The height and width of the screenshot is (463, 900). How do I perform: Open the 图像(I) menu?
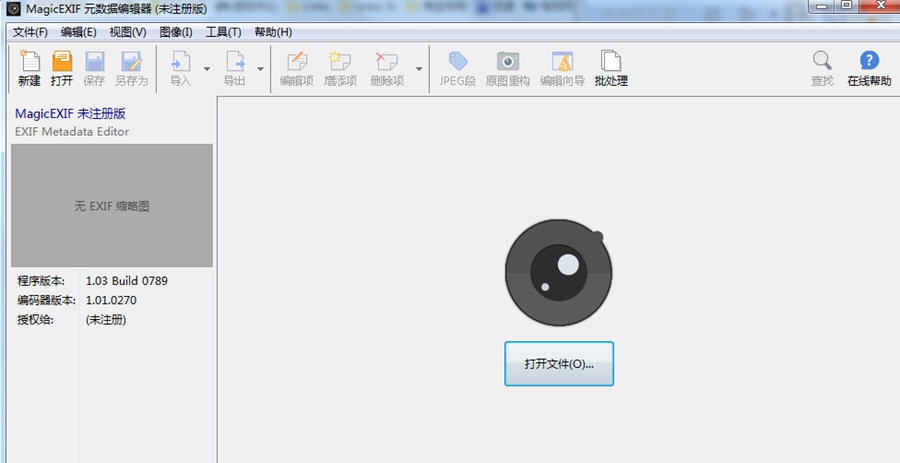pyautogui.click(x=176, y=32)
